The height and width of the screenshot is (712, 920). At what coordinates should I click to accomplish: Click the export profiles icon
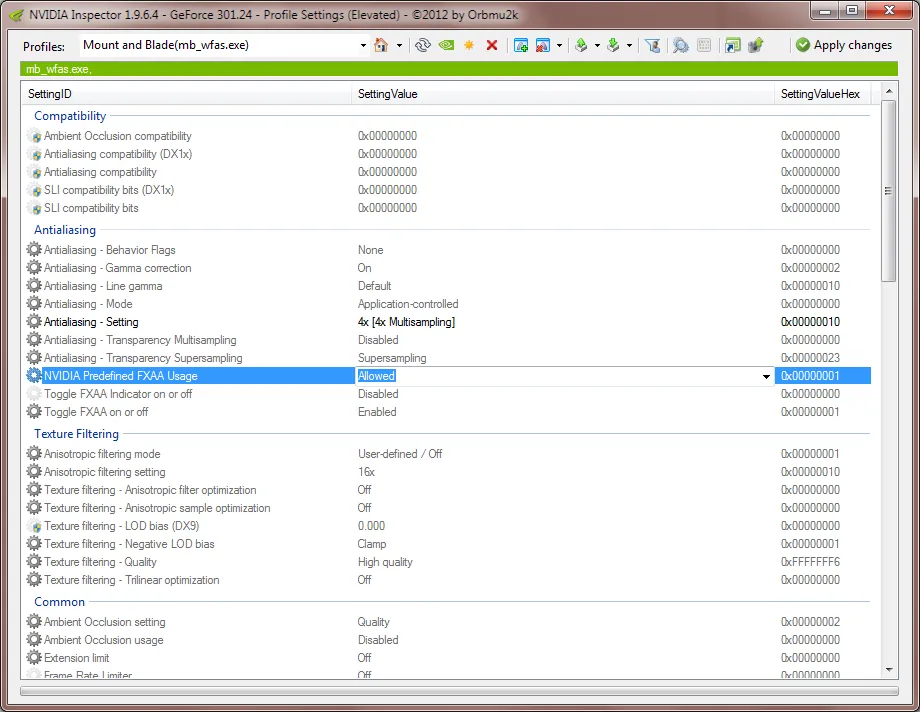click(x=581, y=45)
